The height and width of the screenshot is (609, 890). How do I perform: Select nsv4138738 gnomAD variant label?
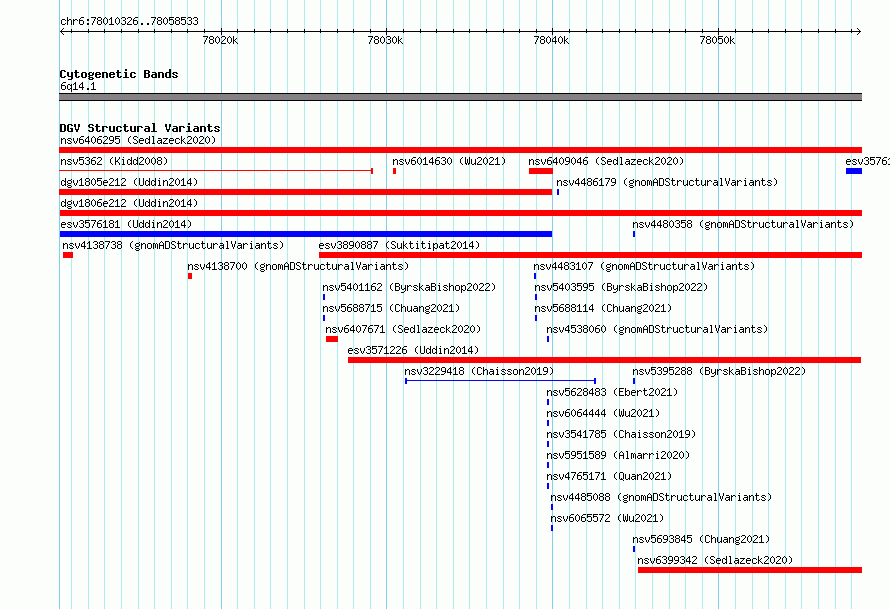(173, 245)
